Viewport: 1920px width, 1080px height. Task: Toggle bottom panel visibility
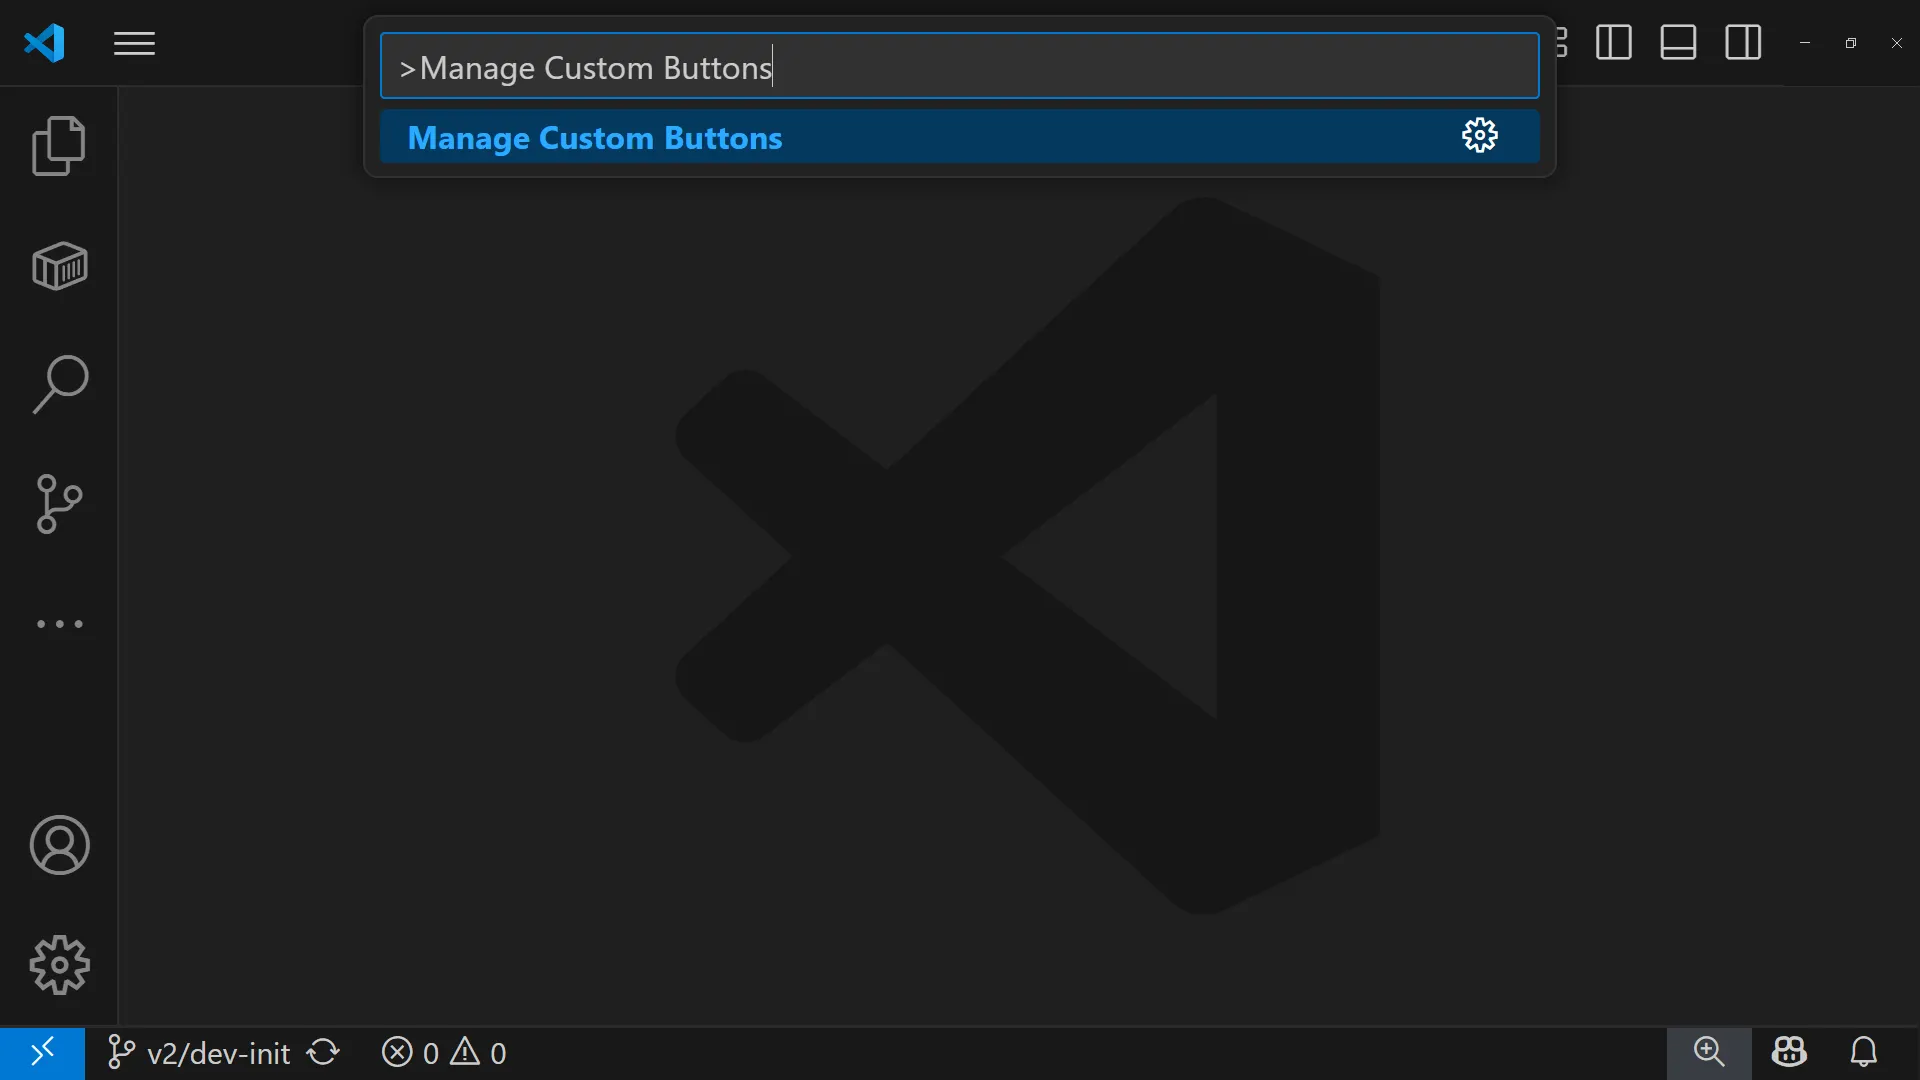(1678, 43)
